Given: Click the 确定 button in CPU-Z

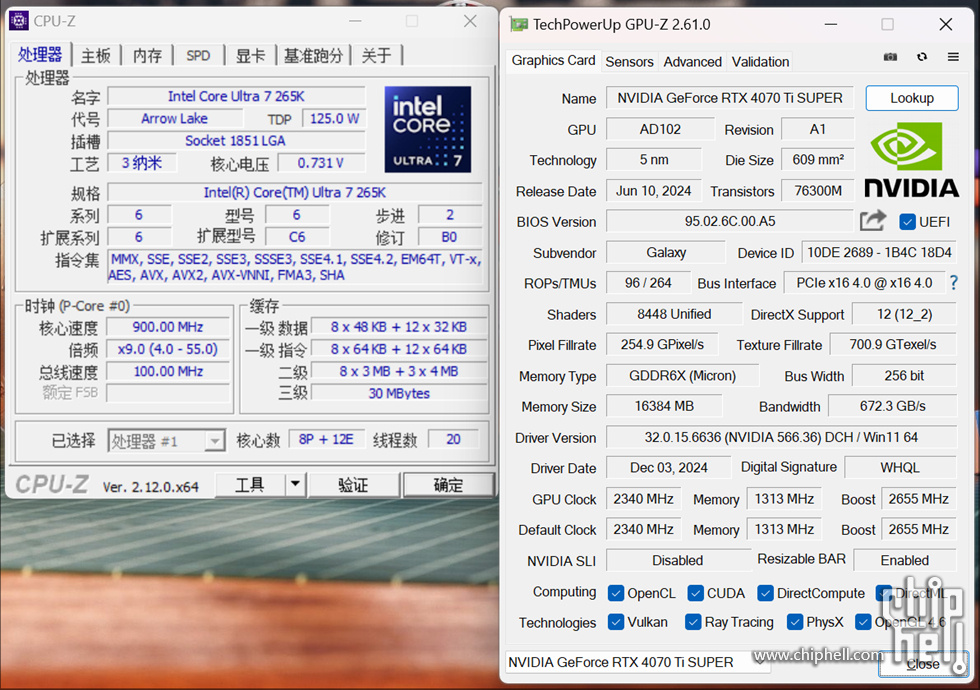Looking at the screenshot, I should pos(448,484).
